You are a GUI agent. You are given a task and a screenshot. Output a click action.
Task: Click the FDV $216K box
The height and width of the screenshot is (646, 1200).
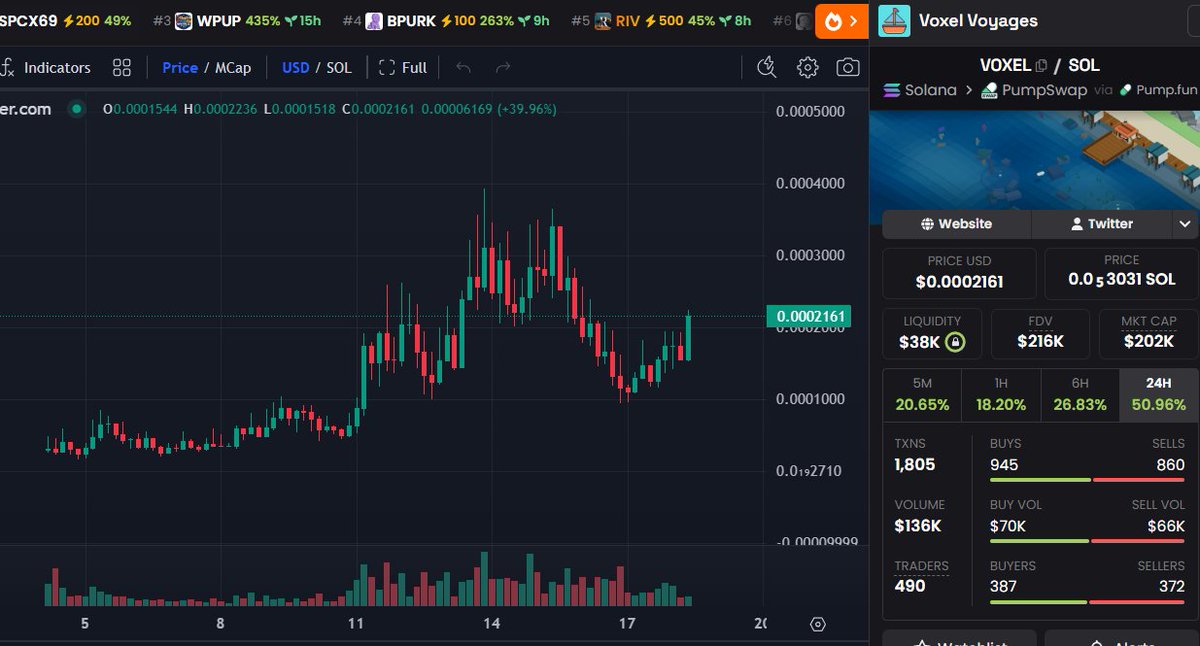click(x=1040, y=334)
